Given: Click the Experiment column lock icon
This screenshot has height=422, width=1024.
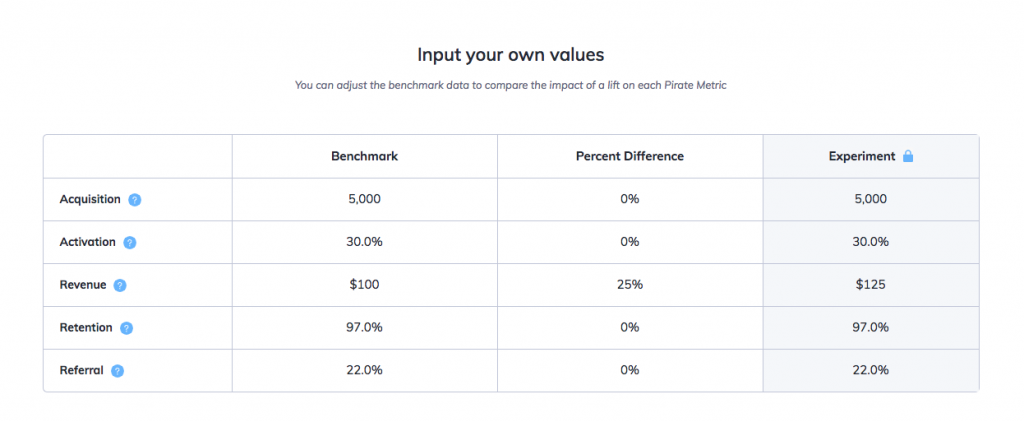Looking at the screenshot, I should (908, 156).
